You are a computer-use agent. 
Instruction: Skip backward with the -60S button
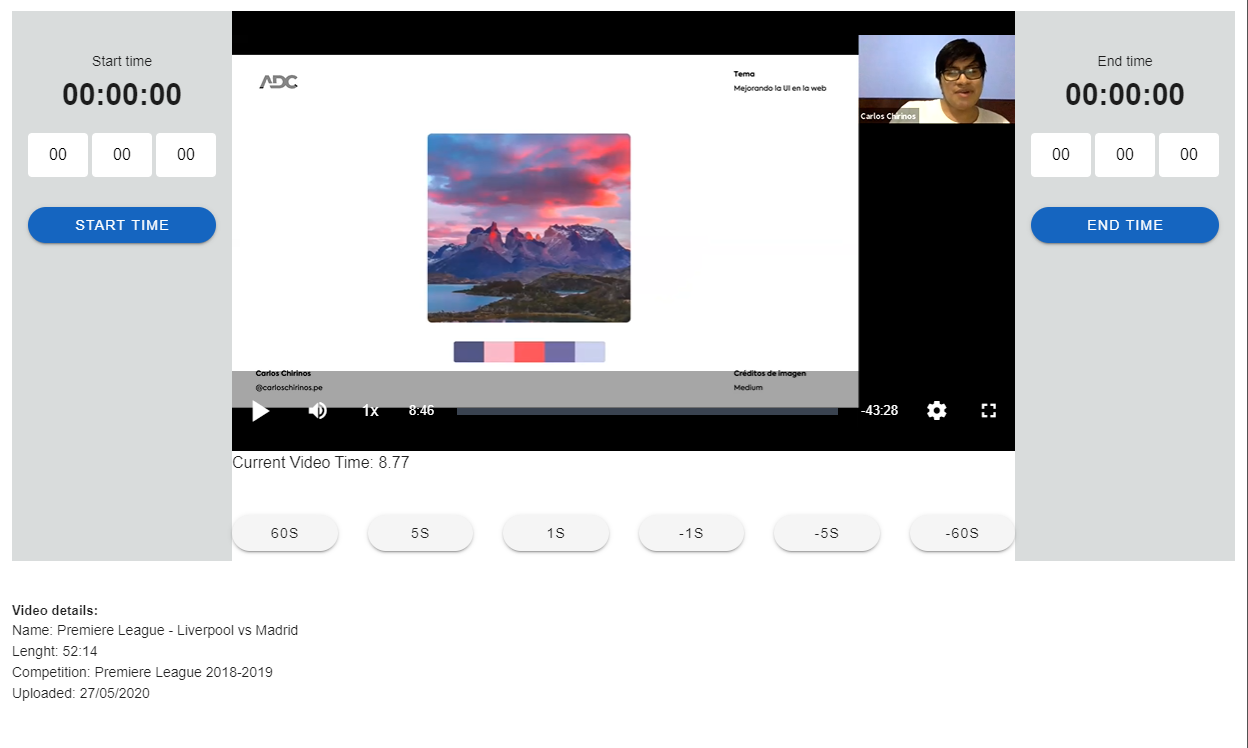[x=961, y=532]
